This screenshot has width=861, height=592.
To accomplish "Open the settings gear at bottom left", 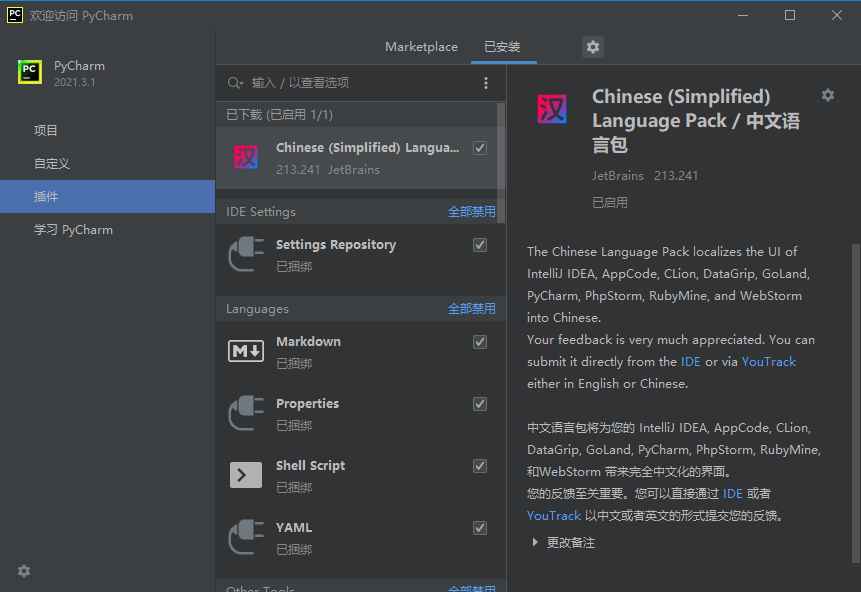I will coord(23,571).
